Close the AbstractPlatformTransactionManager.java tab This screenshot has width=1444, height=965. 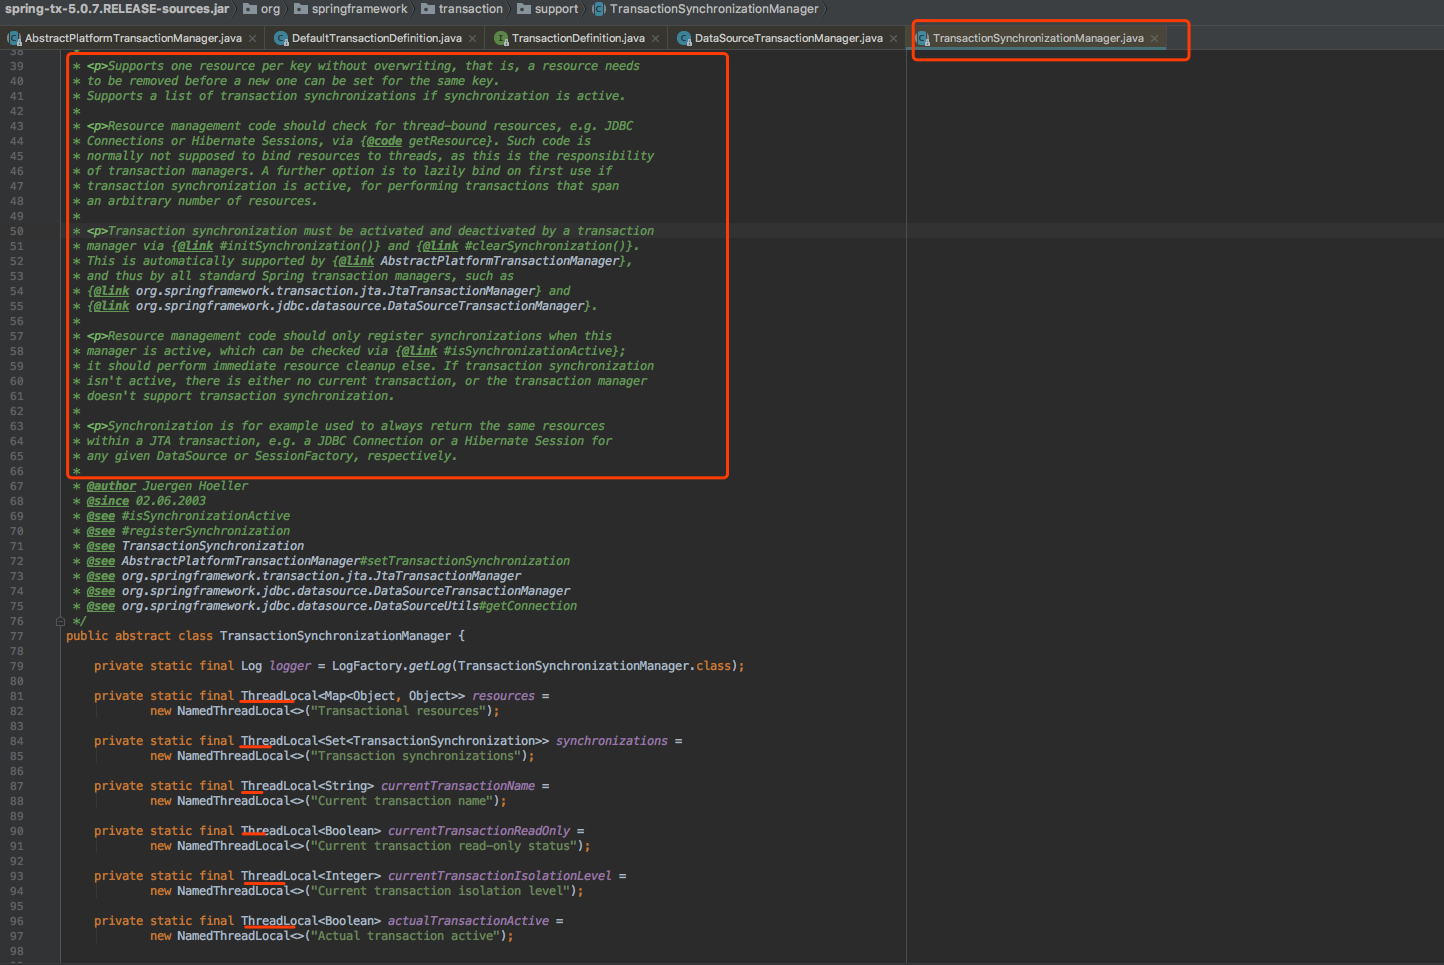(253, 39)
